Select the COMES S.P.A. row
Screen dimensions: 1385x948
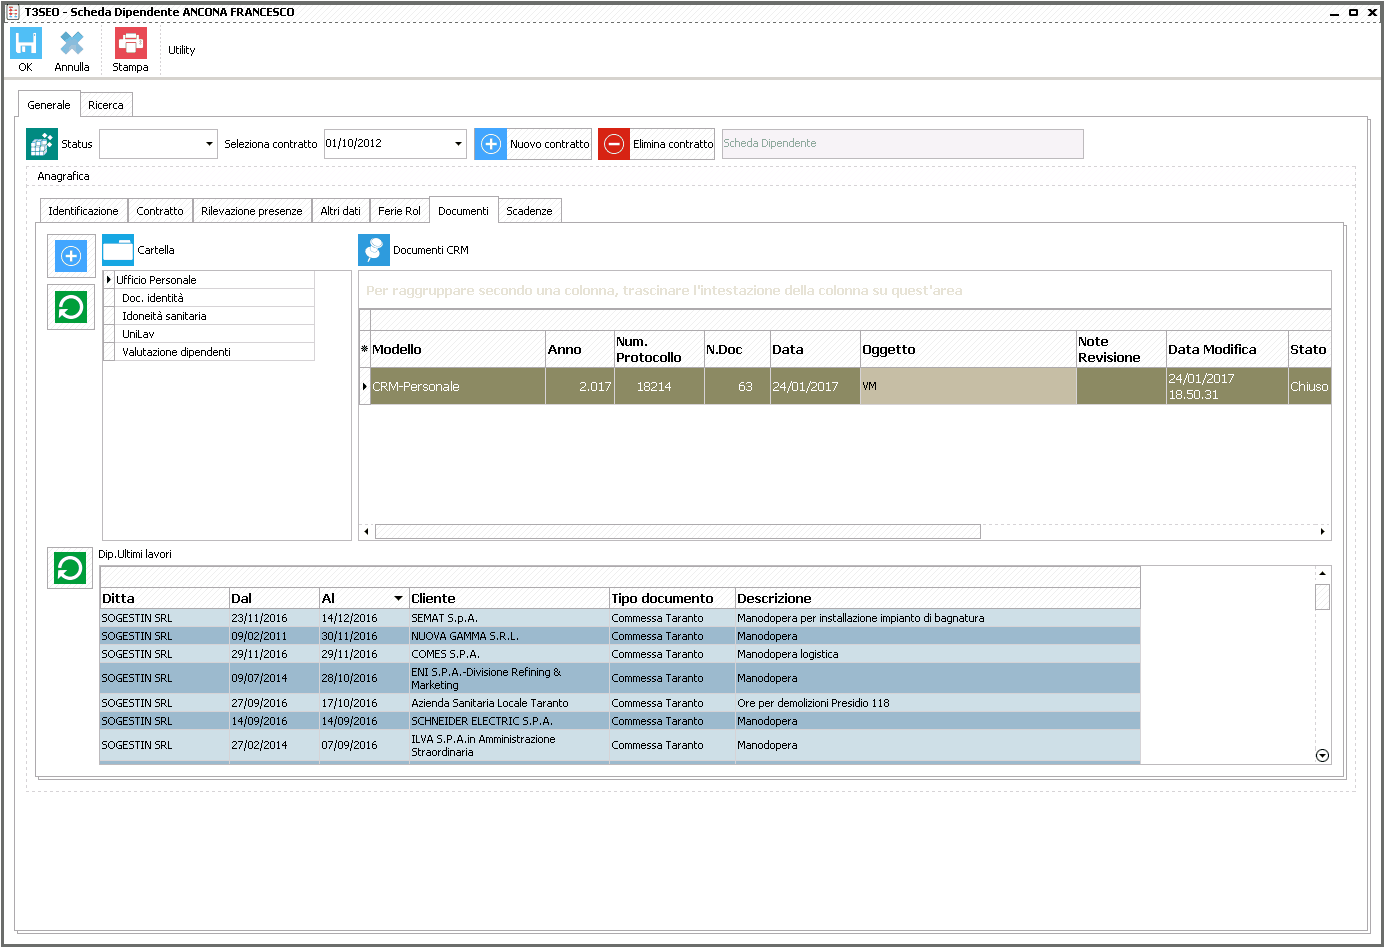tap(620, 654)
